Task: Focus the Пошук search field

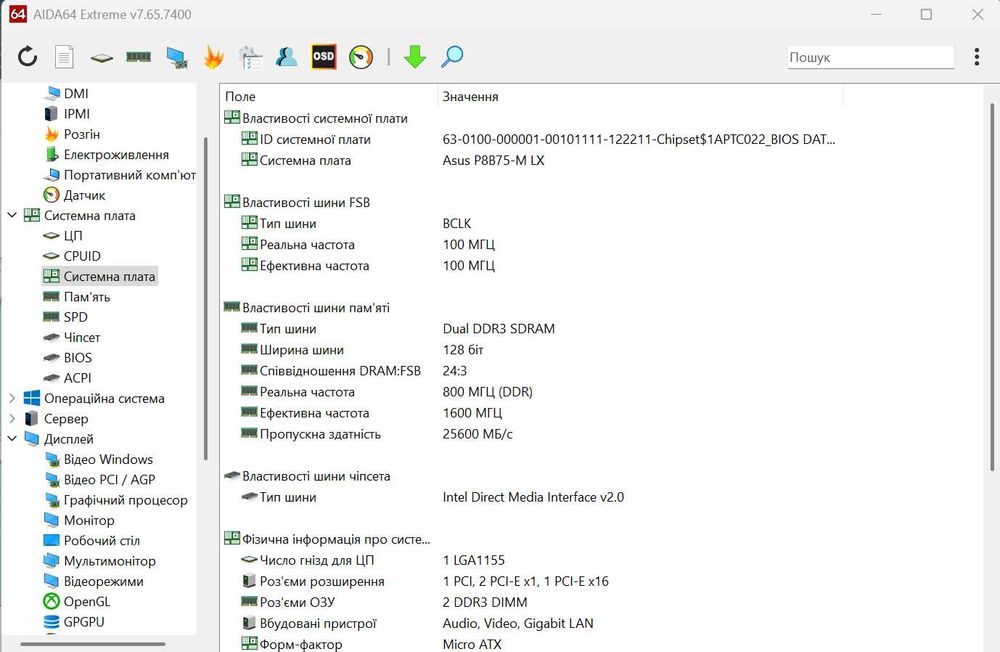Action: pos(871,57)
